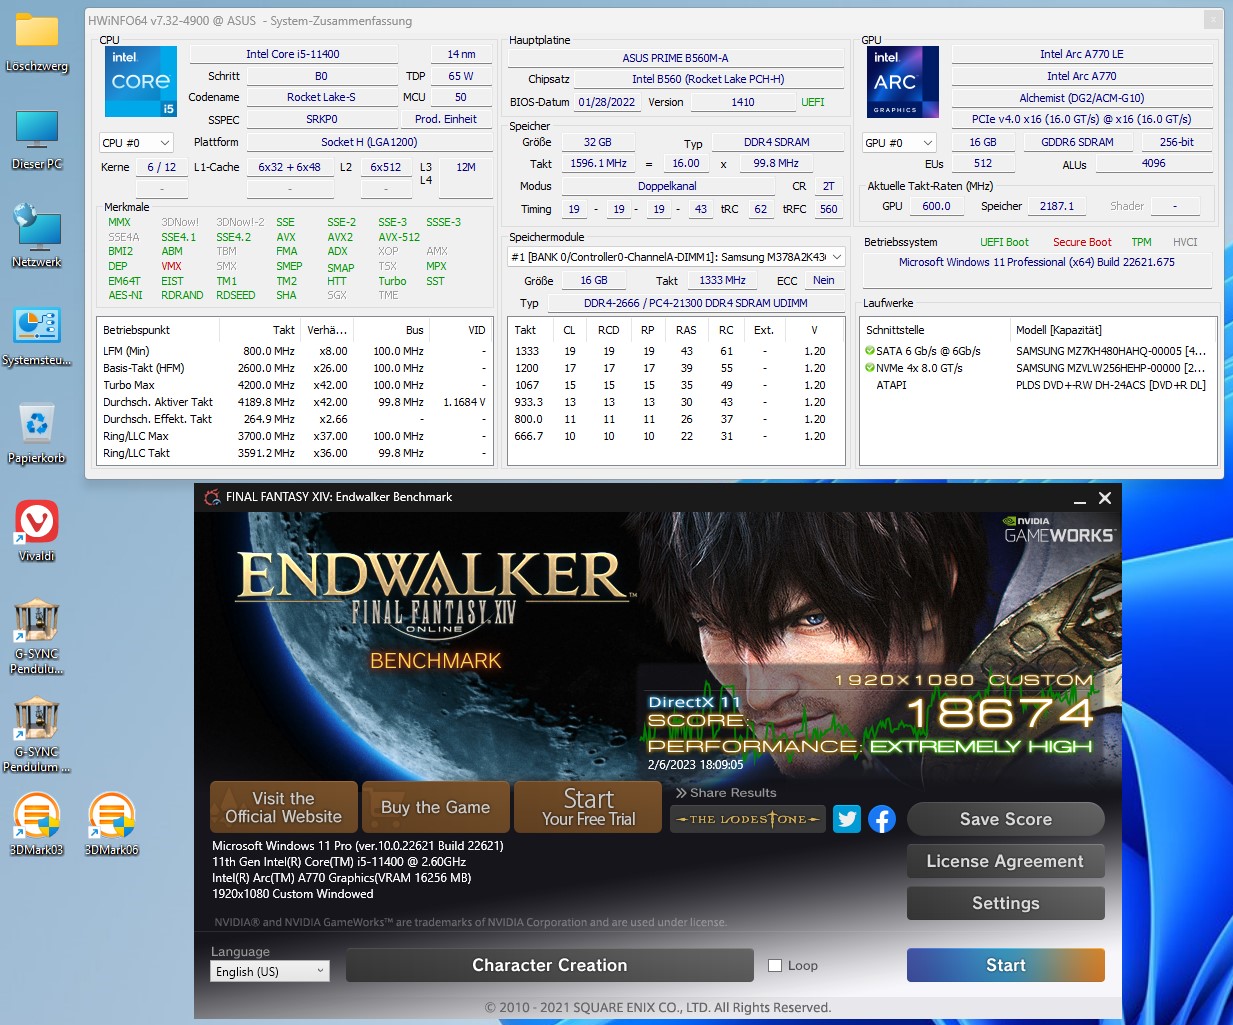Open the License Agreement

1006,861
